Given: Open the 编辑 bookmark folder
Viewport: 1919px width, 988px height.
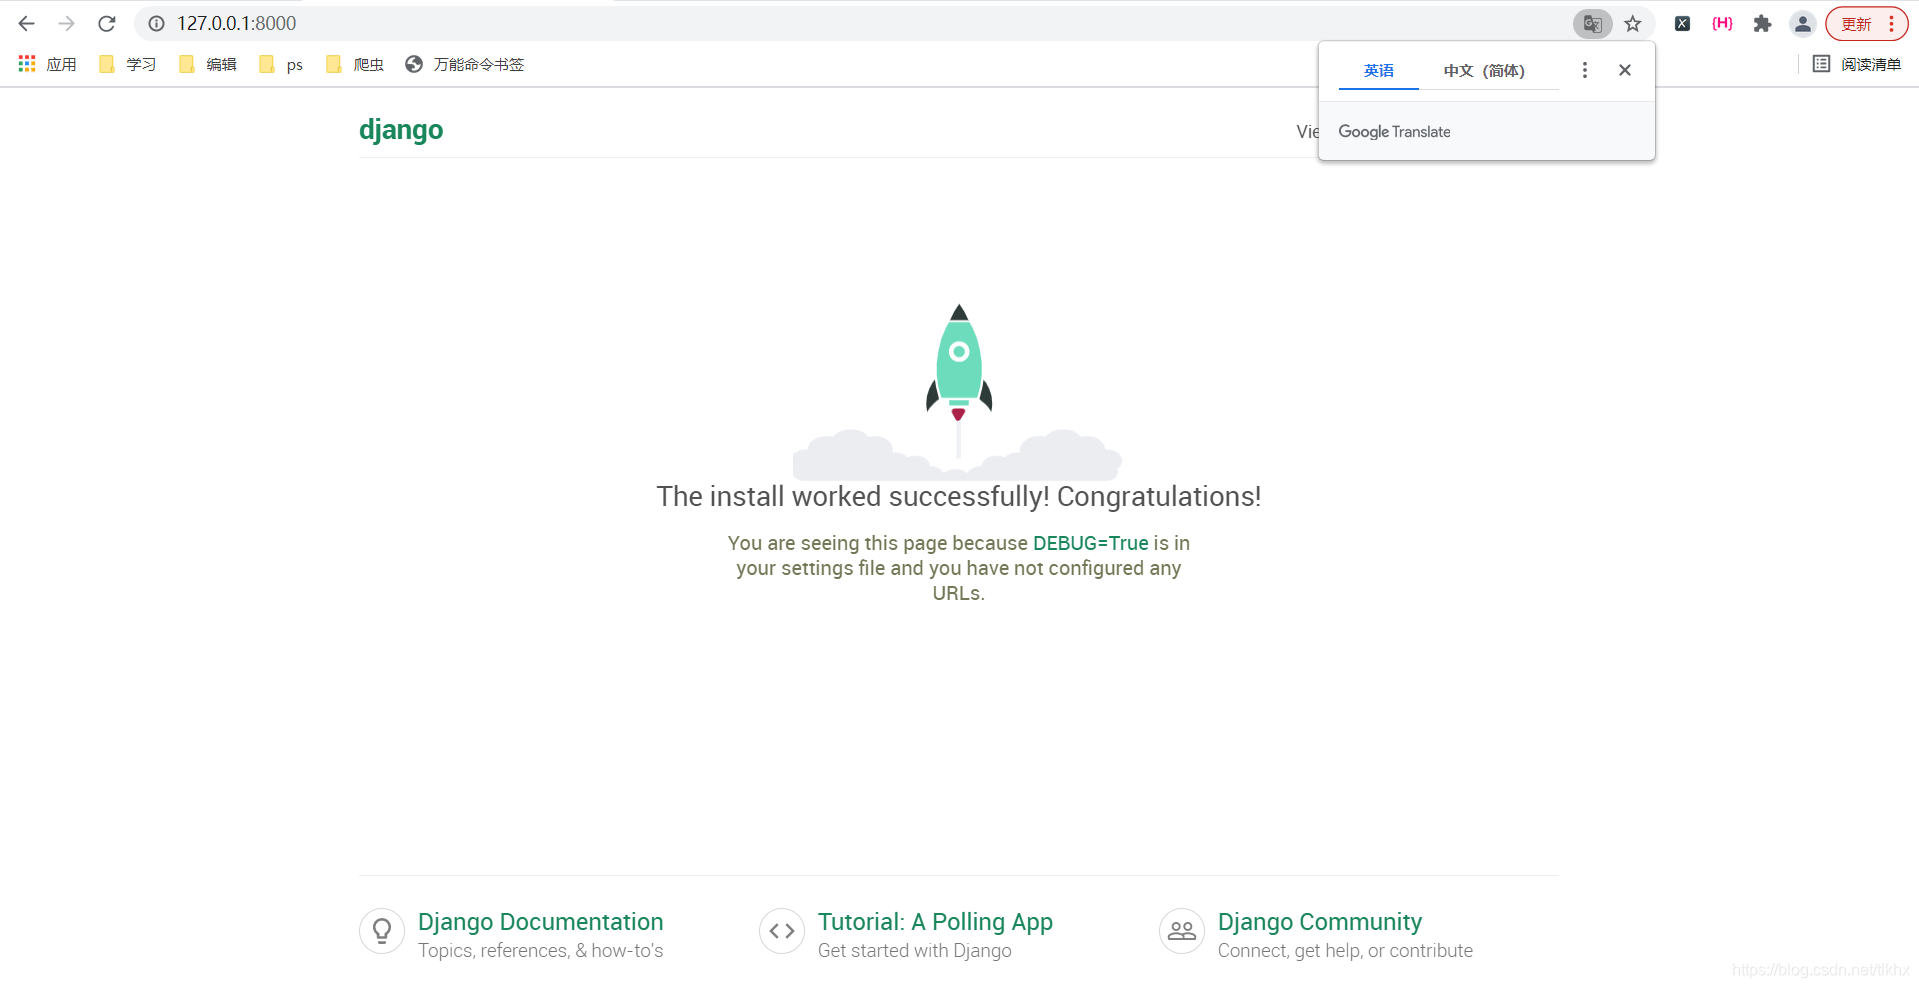Looking at the screenshot, I should click(x=207, y=64).
